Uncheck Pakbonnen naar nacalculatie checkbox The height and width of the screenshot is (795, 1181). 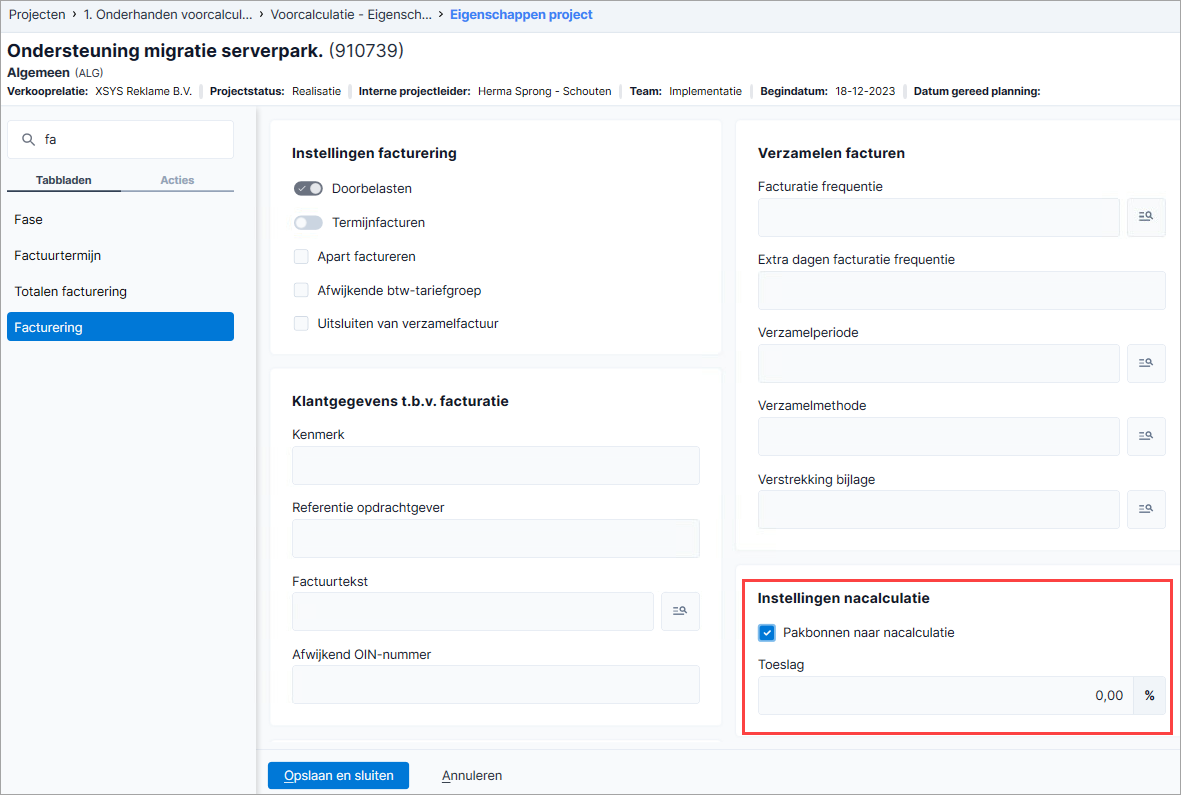tap(767, 632)
